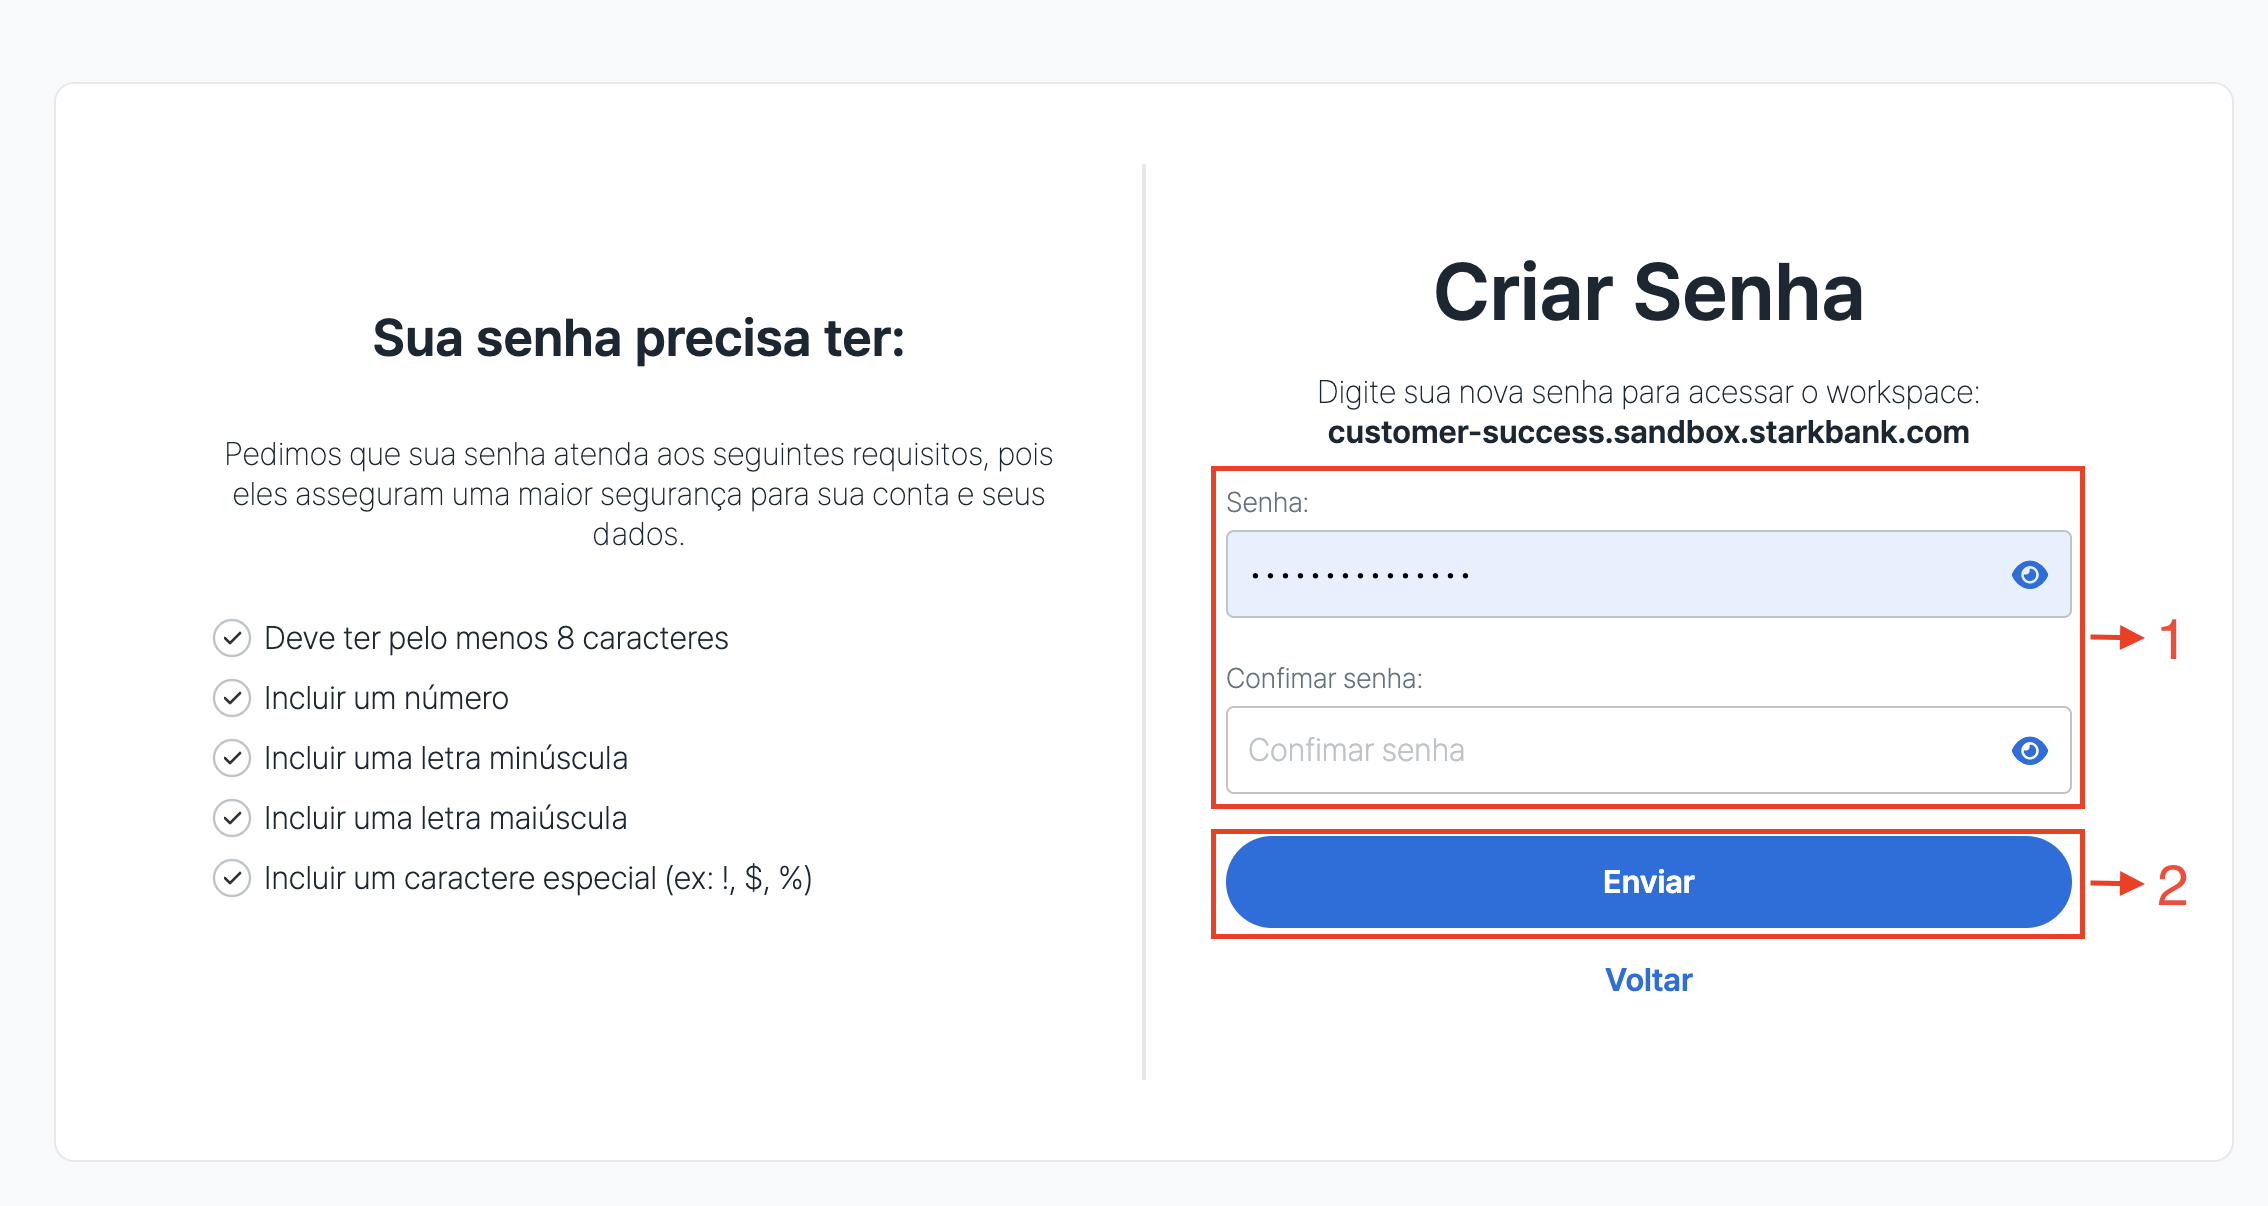
Task: Click checkmark icon next to Incluir um número
Action: (x=232, y=698)
